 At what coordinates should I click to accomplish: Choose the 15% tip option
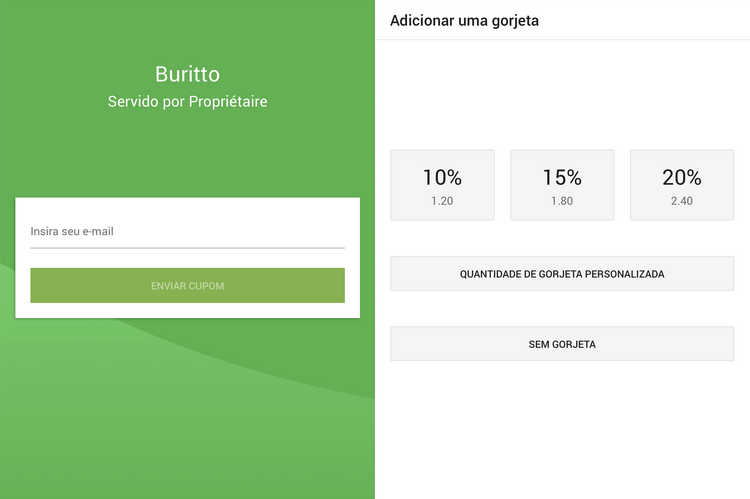[x=562, y=185]
